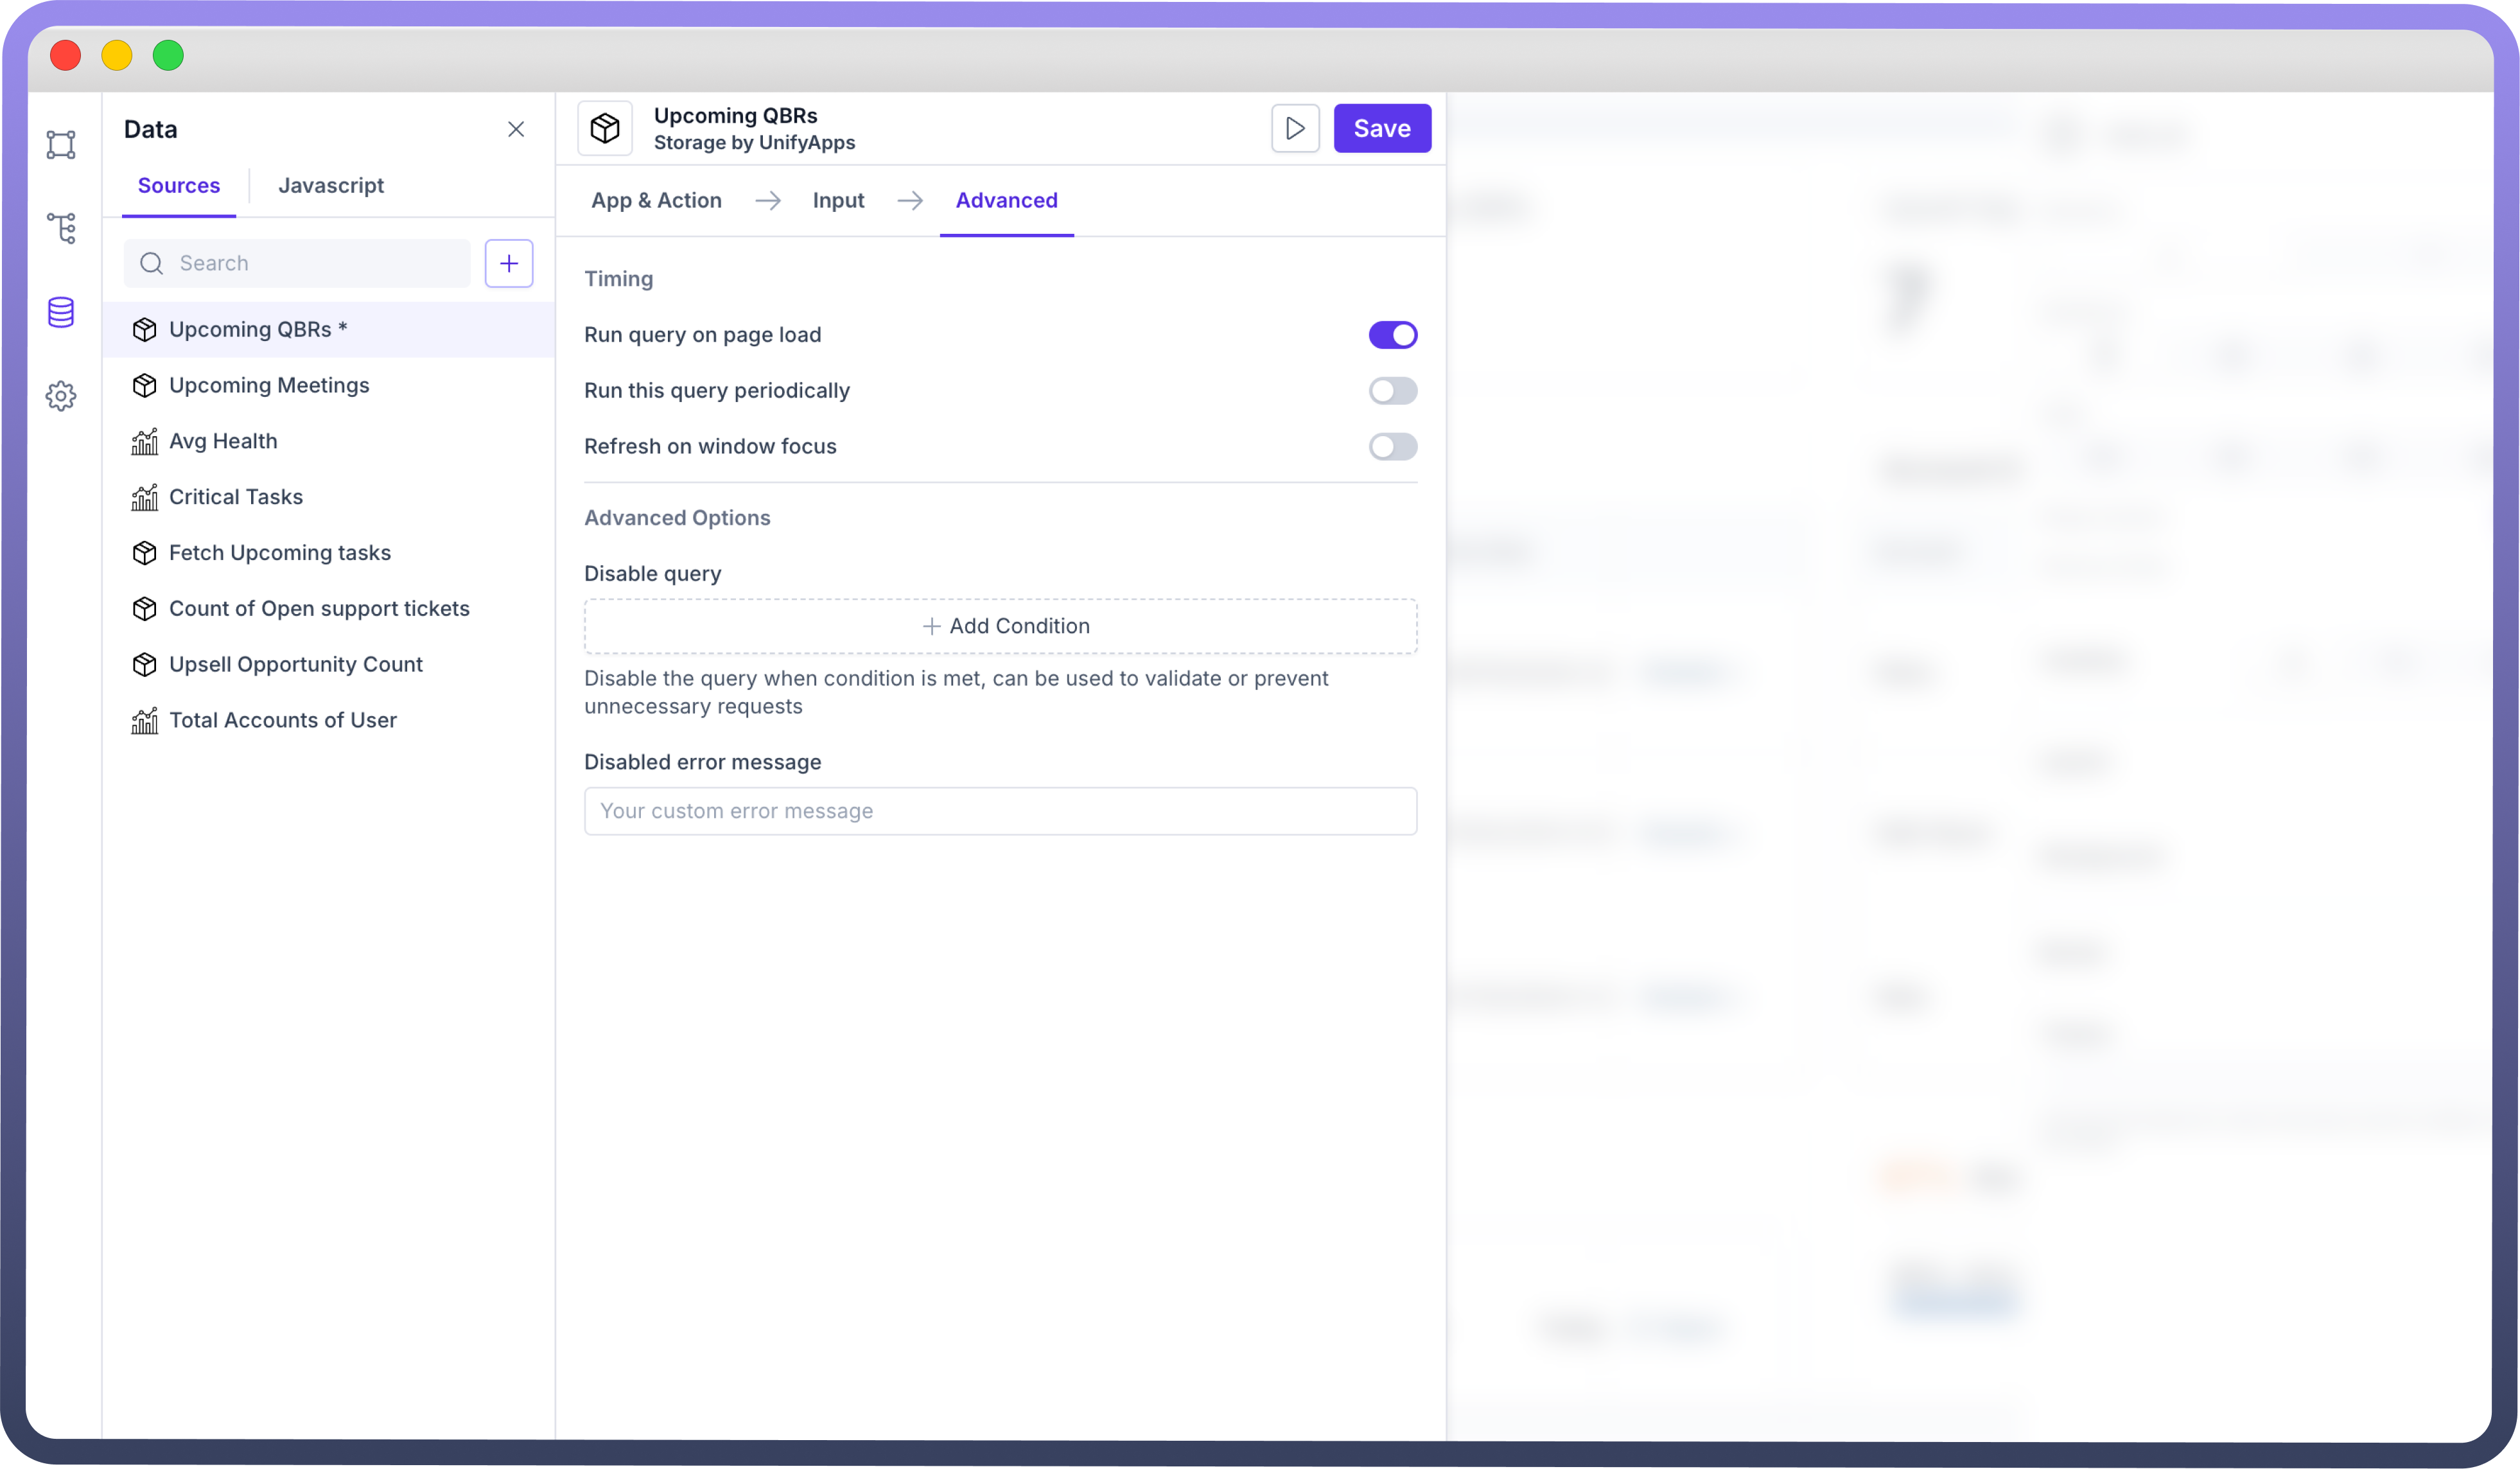Open the canvas frame icon in left sidebar
The width and height of the screenshot is (2520, 1469).
[x=61, y=145]
